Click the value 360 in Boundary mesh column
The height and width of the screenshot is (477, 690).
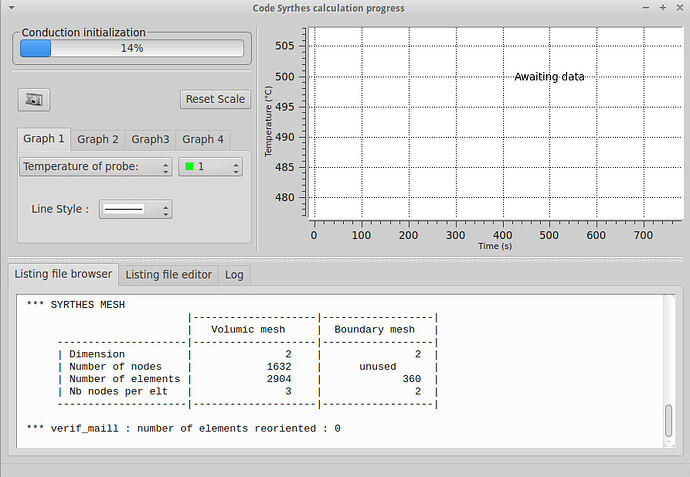(x=412, y=379)
